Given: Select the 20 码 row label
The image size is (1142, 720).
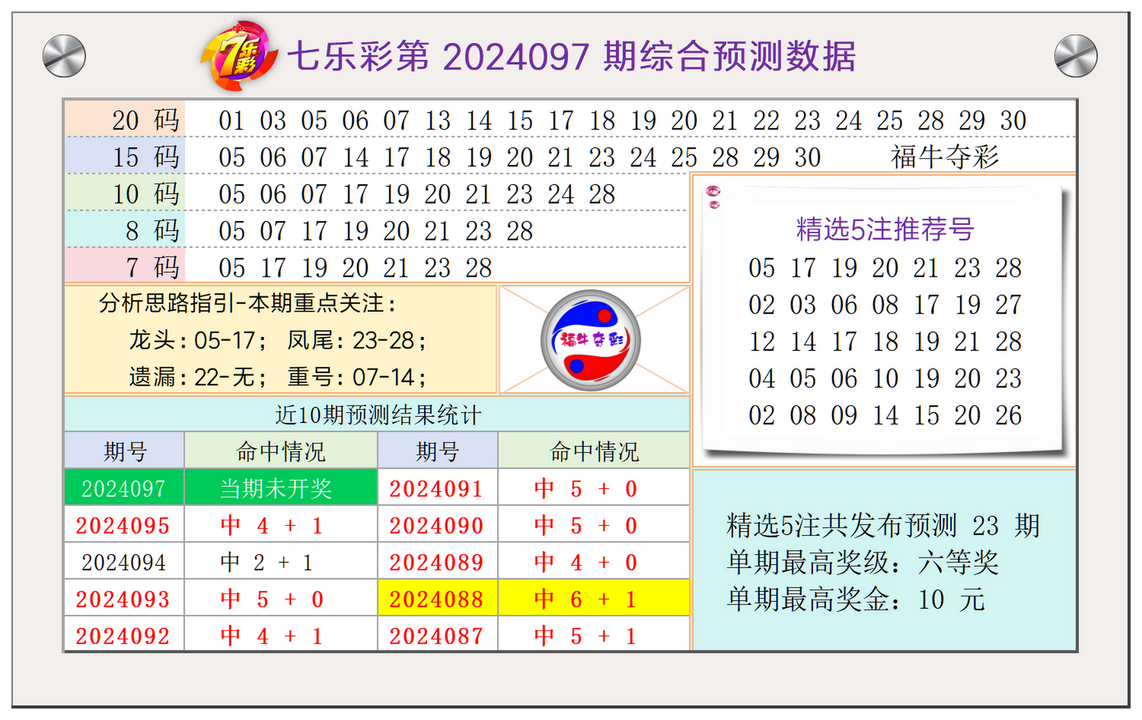Looking at the screenshot, I should click(x=125, y=119).
